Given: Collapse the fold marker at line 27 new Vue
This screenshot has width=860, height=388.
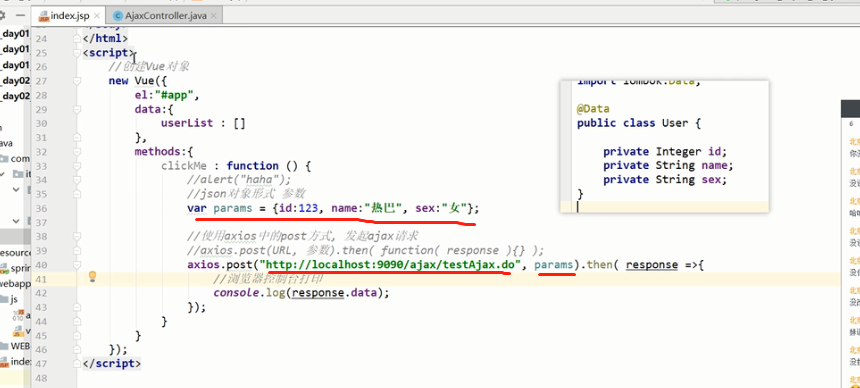Looking at the screenshot, I should [76, 81].
